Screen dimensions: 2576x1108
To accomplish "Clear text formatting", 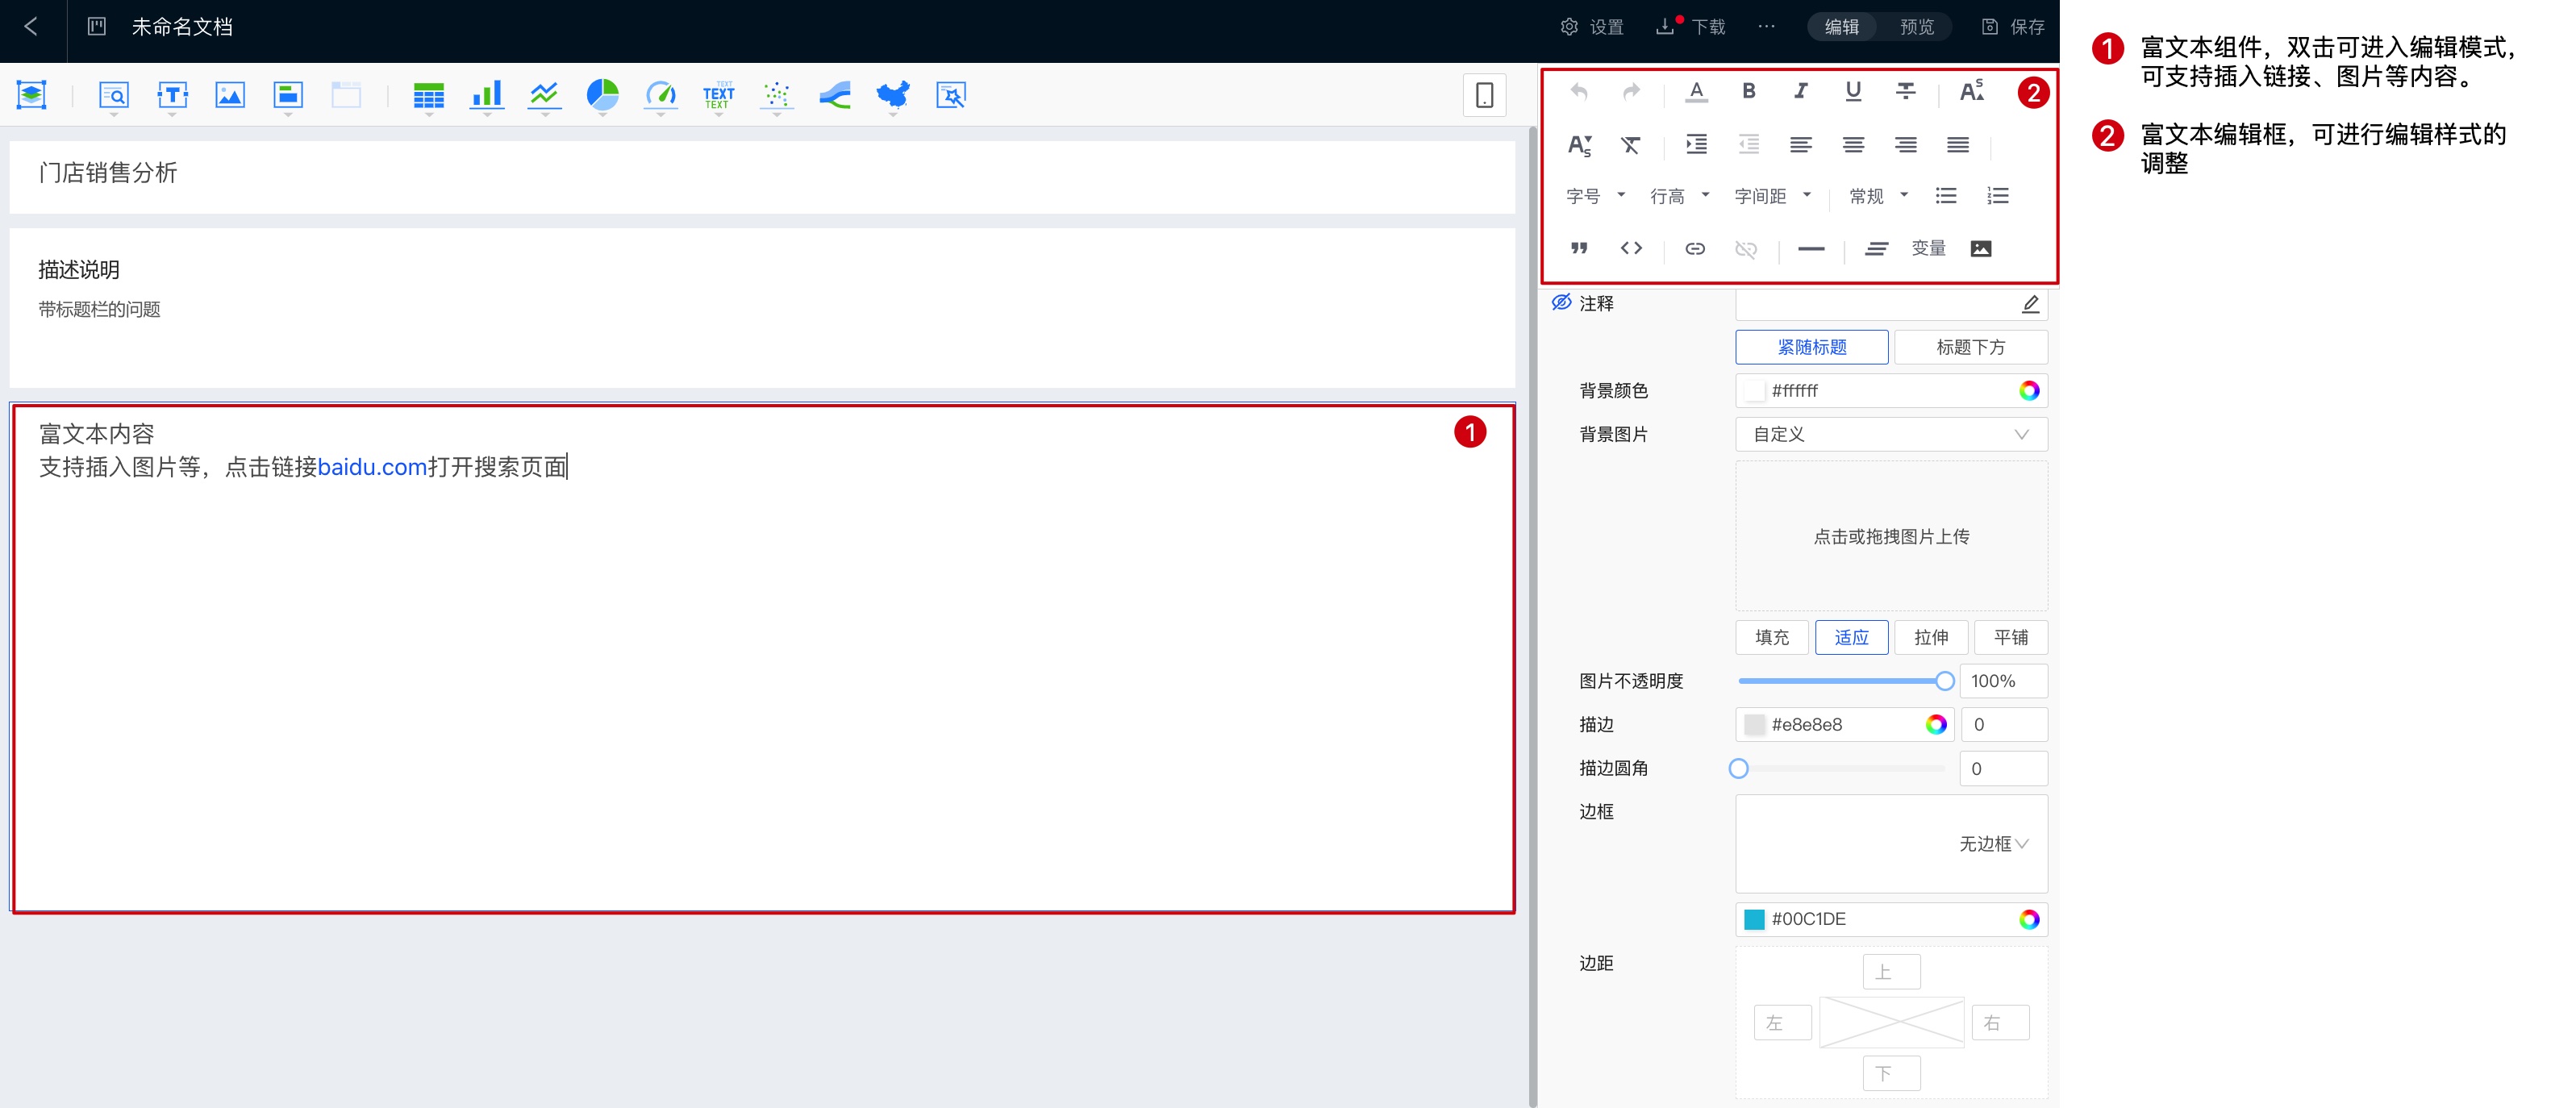I will (1631, 145).
